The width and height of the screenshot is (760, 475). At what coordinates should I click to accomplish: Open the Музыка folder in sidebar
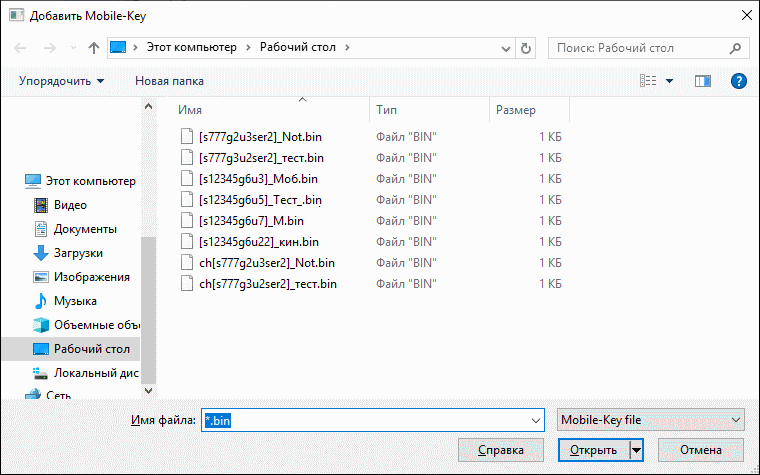[75, 300]
